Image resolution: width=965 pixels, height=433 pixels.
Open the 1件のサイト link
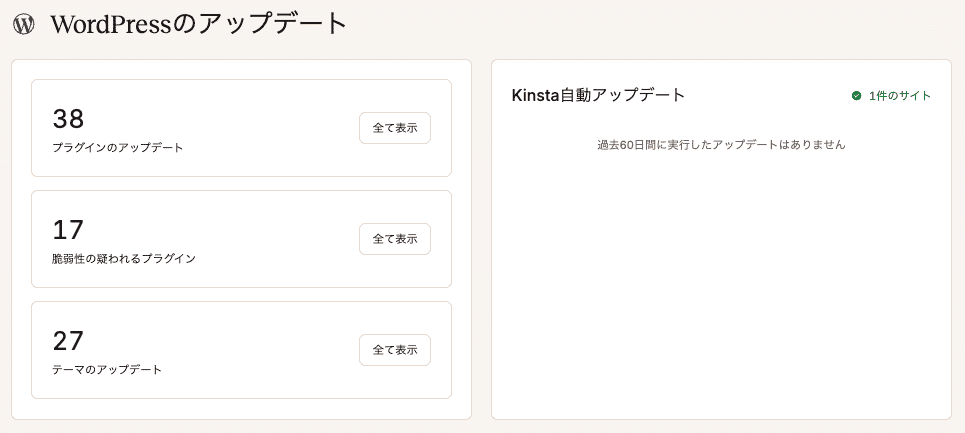[900, 95]
